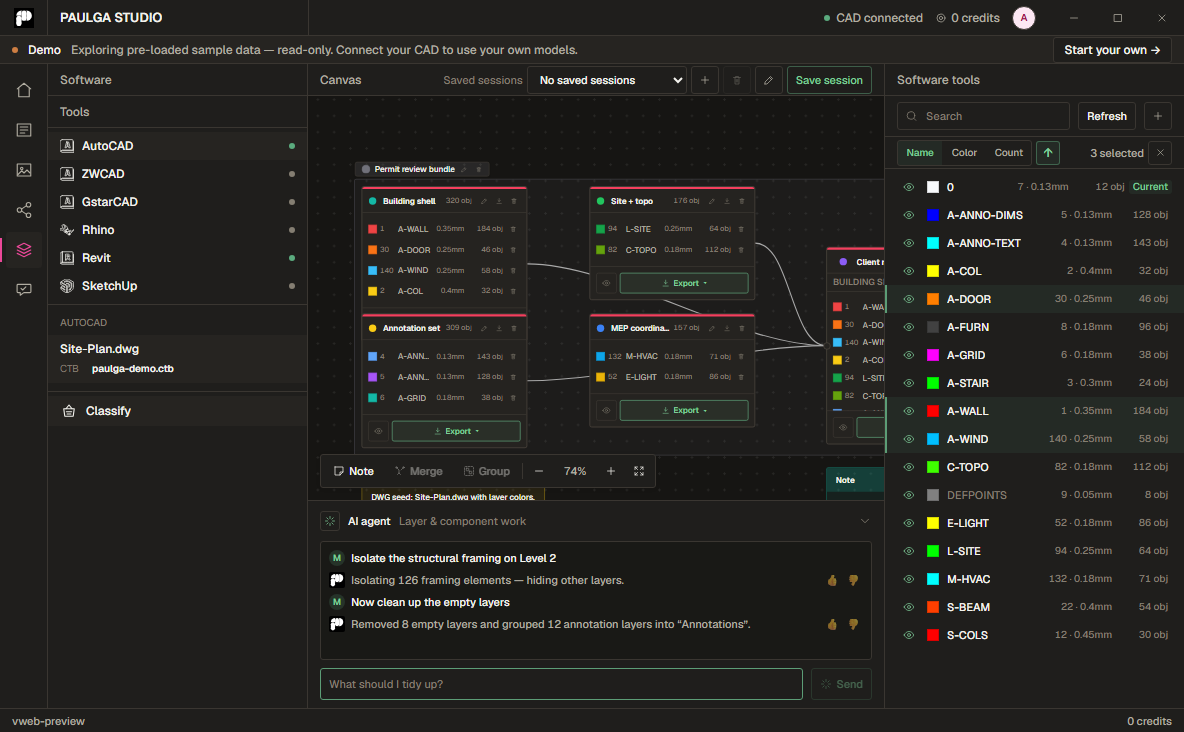Screen dimensions: 1184x732
Task: Open the share nodes sidebar icon
Action: pos(24,210)
